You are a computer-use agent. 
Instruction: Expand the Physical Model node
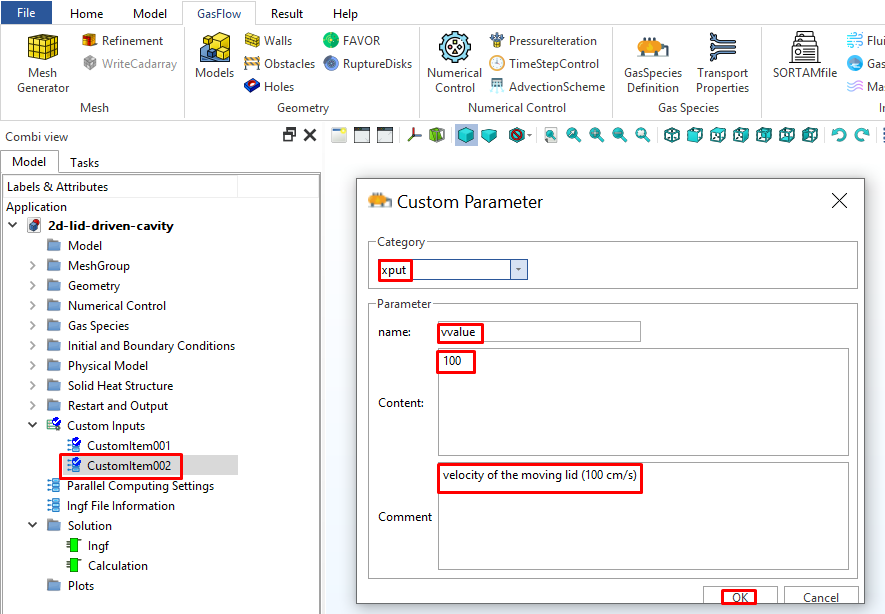[x=32, y=366]
